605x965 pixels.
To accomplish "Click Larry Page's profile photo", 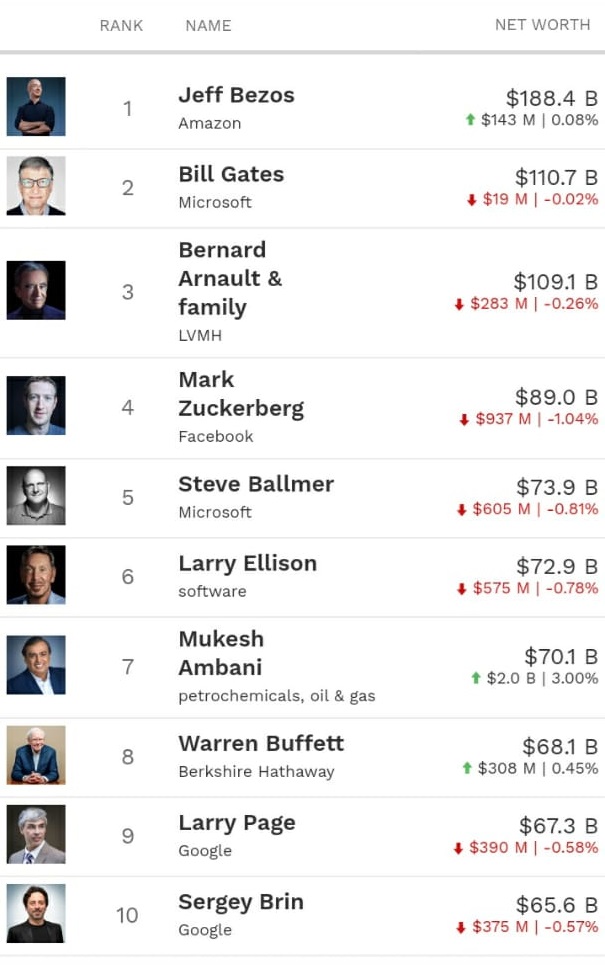I will click(36, 834).
